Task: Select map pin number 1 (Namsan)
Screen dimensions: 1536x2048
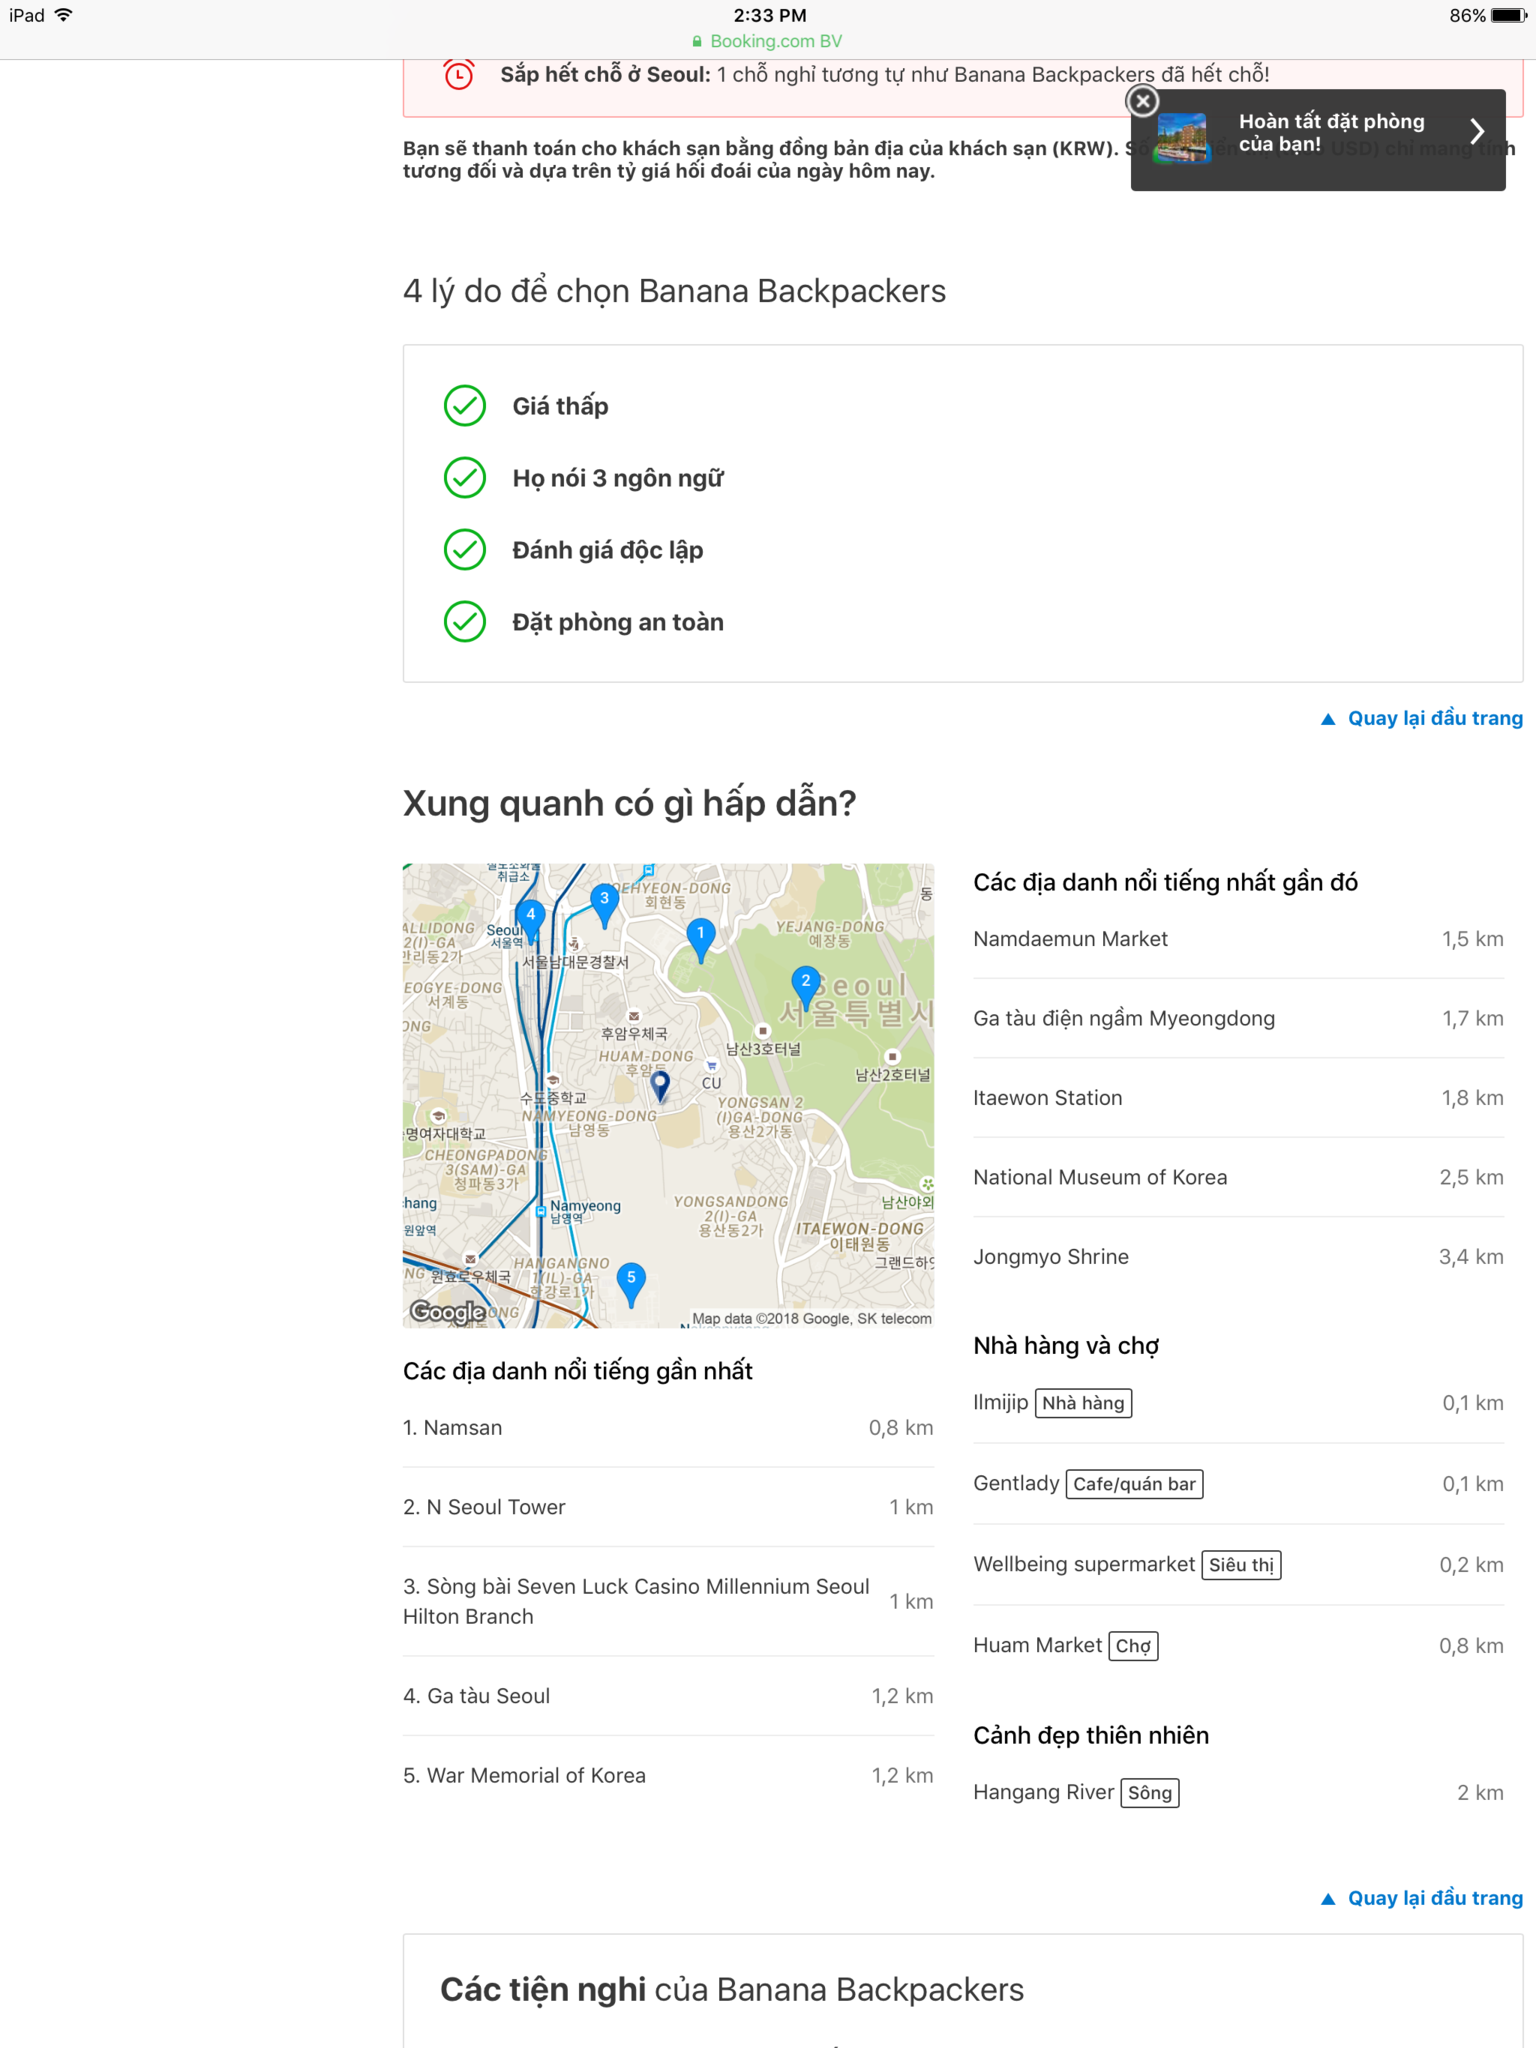Action: coord(701,939)
